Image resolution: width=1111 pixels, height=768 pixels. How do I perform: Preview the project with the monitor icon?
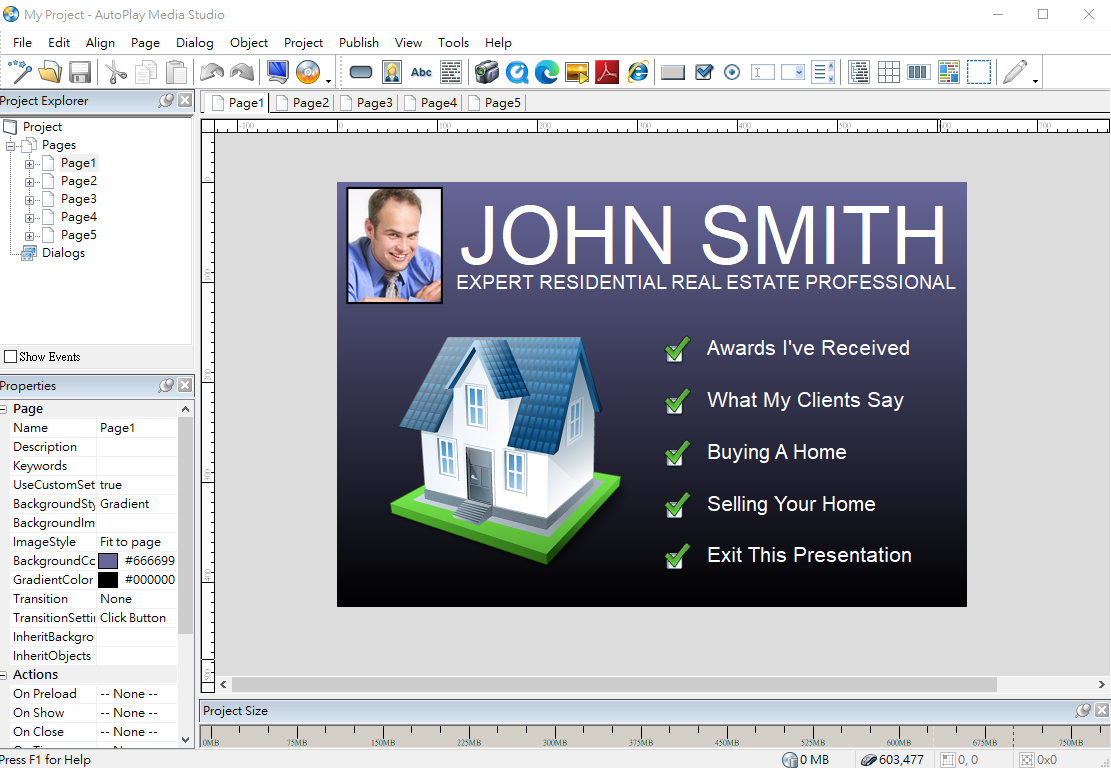pos(278,72)
